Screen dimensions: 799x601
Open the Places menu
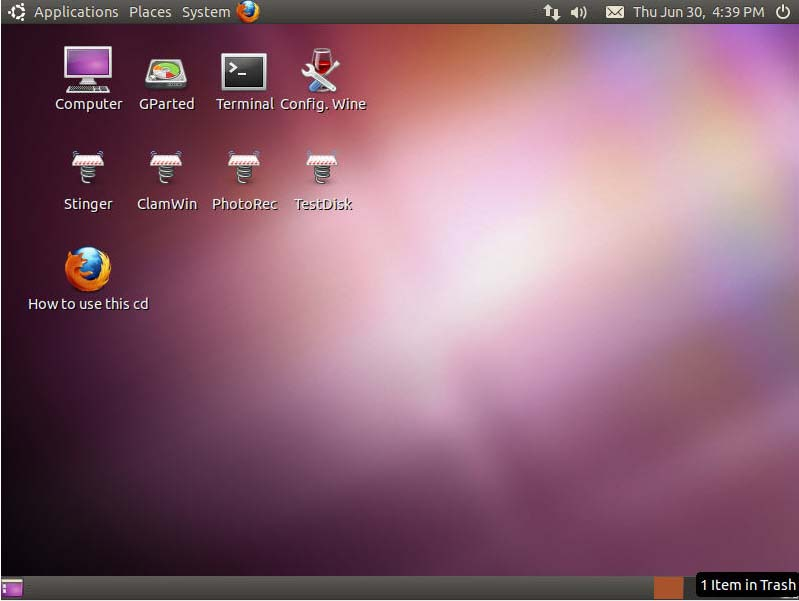pos(150,12)
